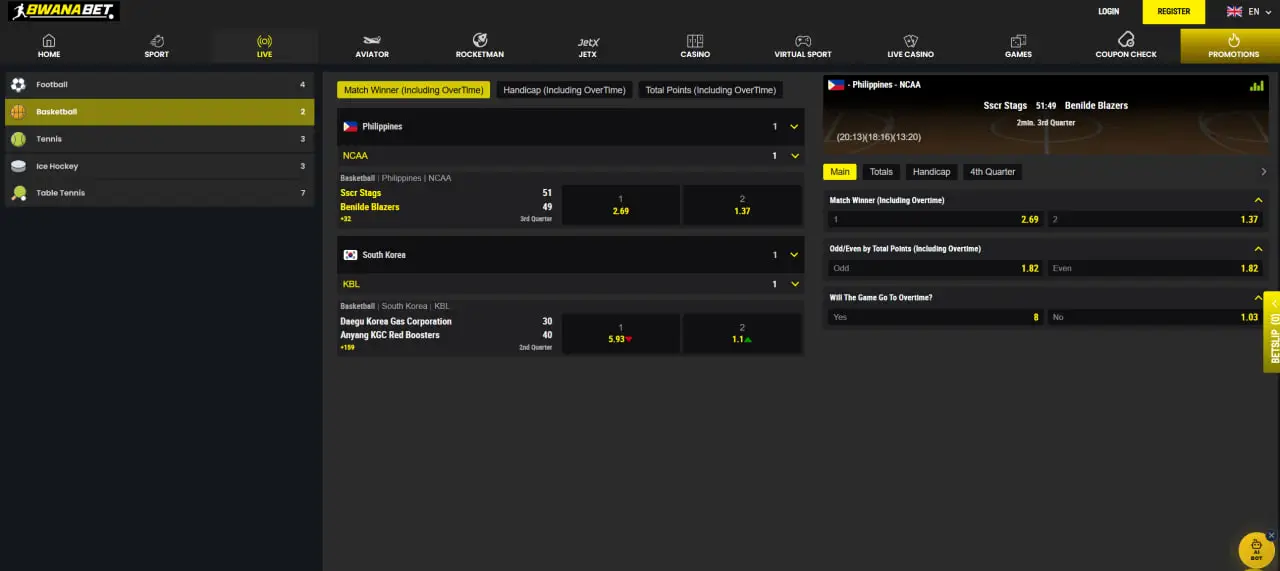Select Match Winner (Including OverTime) filter
The image size is (1280, 571).
(x=414, y=90)
